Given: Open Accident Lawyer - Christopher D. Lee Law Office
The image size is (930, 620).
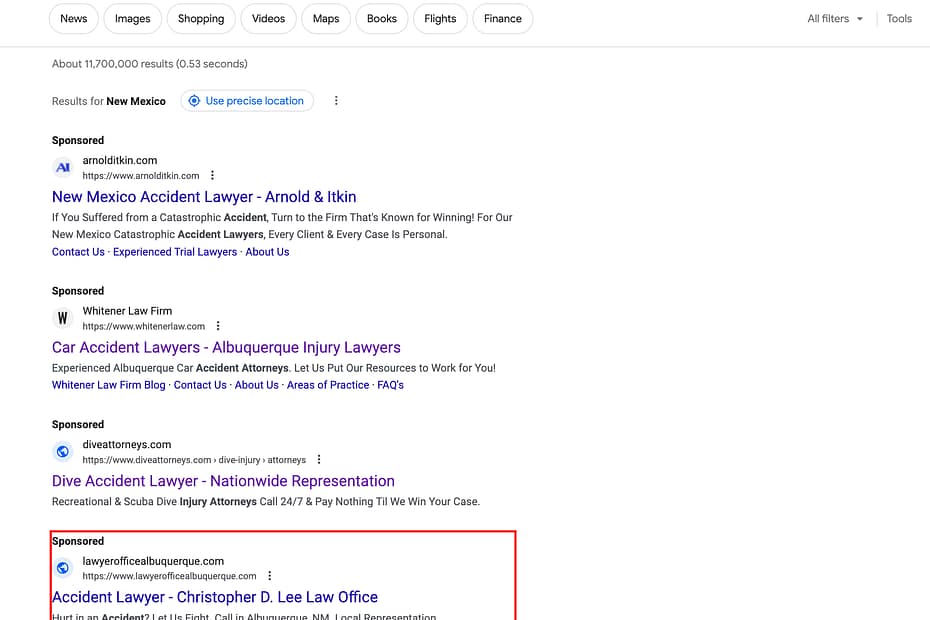Looking at the screenshot, I should click(x=215, y=597).
